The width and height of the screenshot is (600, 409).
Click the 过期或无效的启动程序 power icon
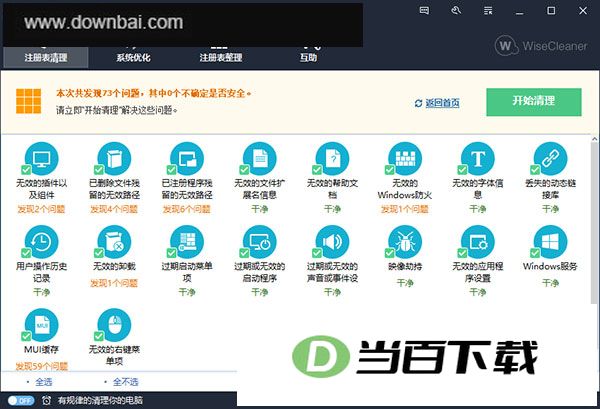click(260, 242)
